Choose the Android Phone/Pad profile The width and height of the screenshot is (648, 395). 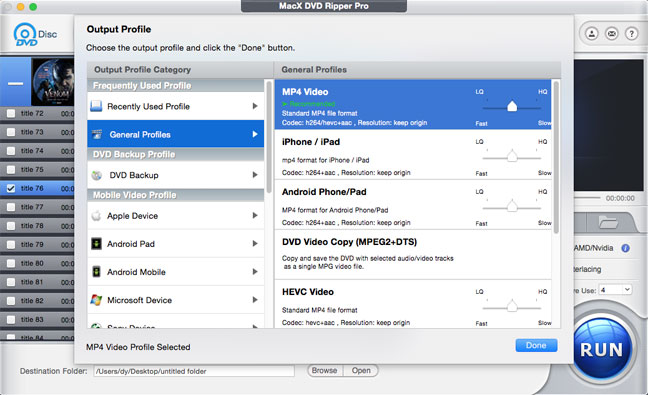pyautogui.click(x=413, y=205)
